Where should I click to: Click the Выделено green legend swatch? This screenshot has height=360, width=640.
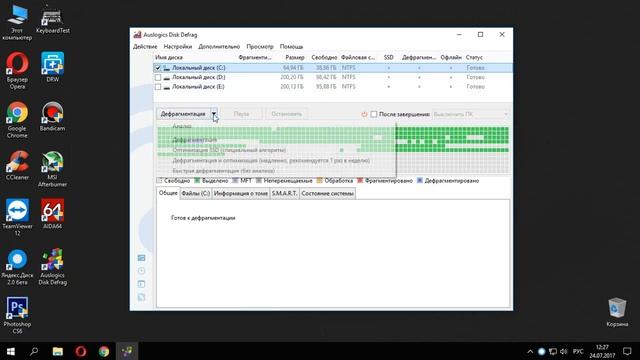197,180
